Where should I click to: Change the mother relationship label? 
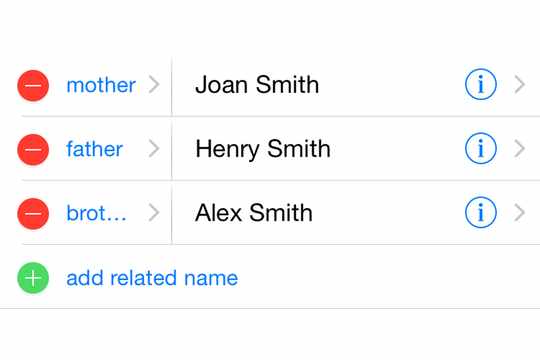pos(101,85)
